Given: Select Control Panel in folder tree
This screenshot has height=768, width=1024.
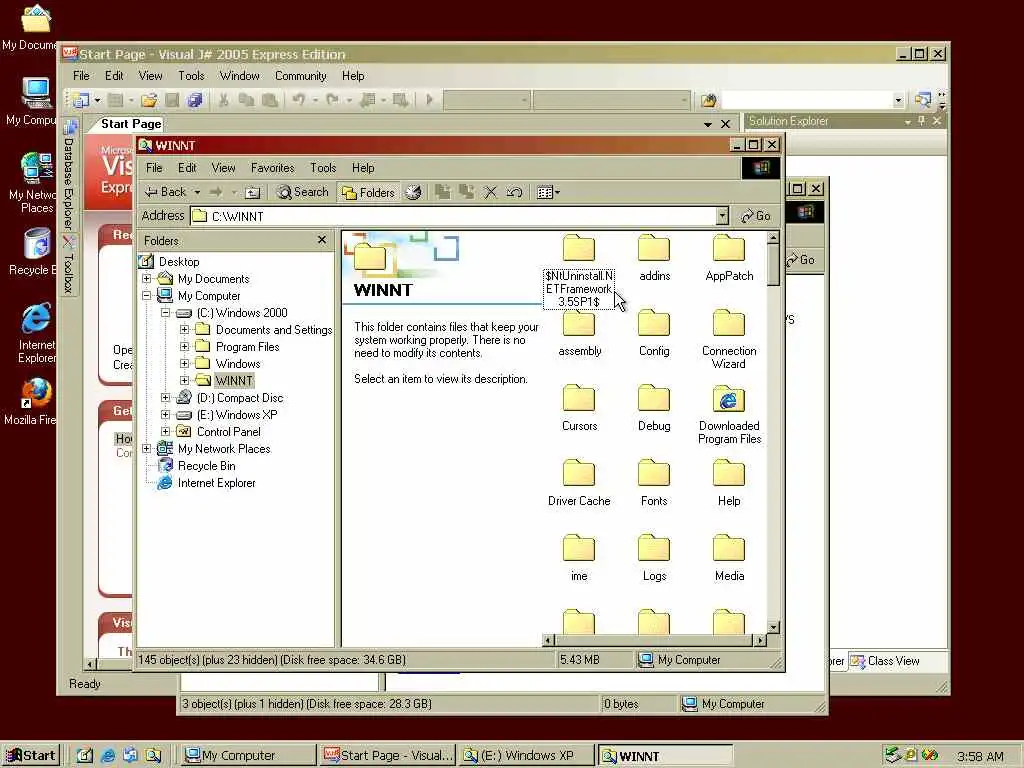Looking at the screenshot, I should 228,432.
